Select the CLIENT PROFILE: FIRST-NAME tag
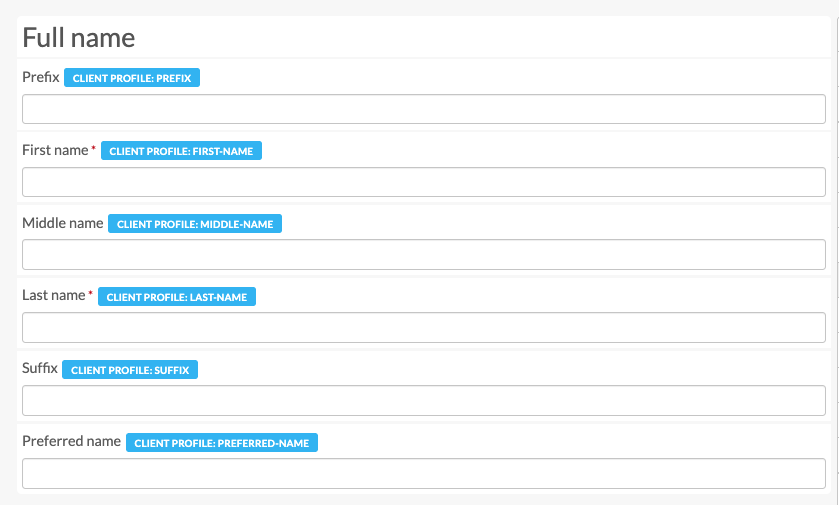Image resolution: width=839 pixels, height=505 pixels. point(182,151)
